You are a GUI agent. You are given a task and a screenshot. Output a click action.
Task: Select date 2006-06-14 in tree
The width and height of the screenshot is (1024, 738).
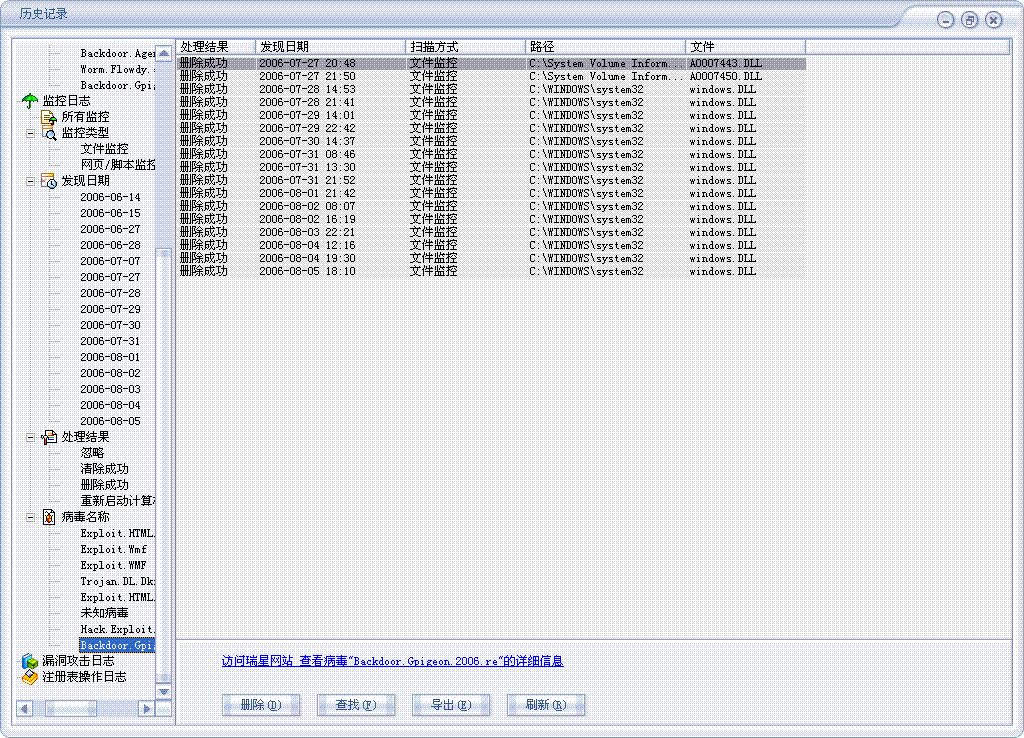click(x=110, y=197)
